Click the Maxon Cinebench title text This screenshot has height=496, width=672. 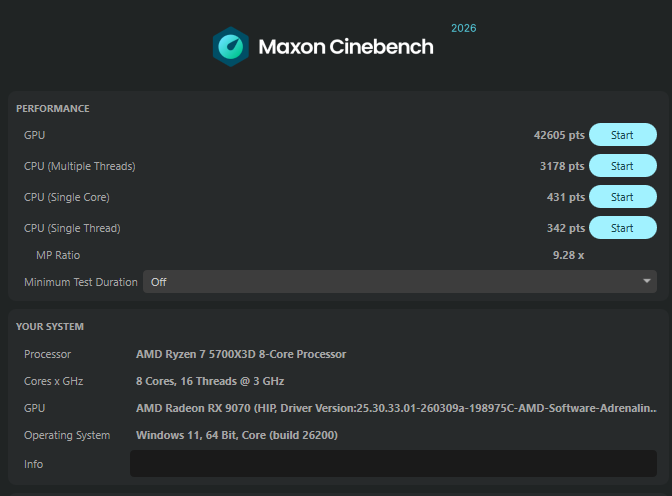coord(346,47)
